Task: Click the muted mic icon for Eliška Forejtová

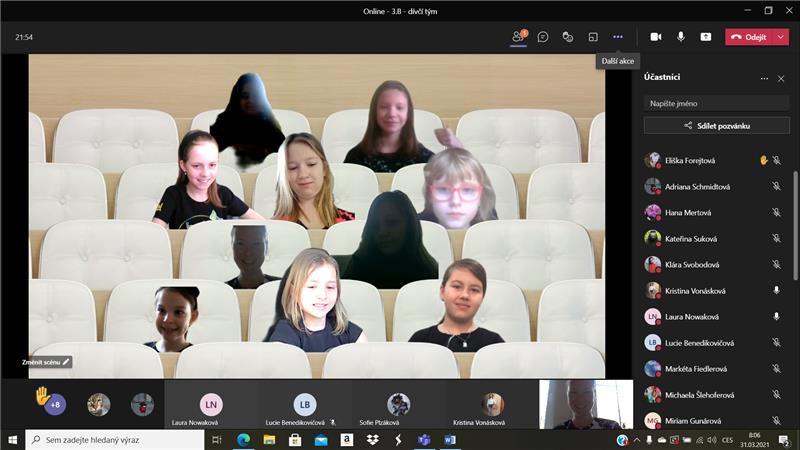Action: [x=777, y=160]
